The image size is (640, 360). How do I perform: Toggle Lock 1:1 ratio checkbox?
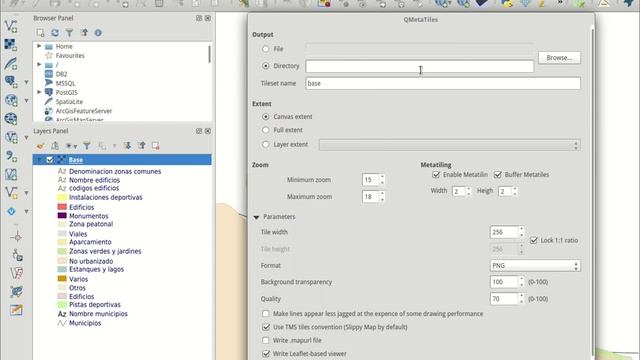(x=533, y=240)
